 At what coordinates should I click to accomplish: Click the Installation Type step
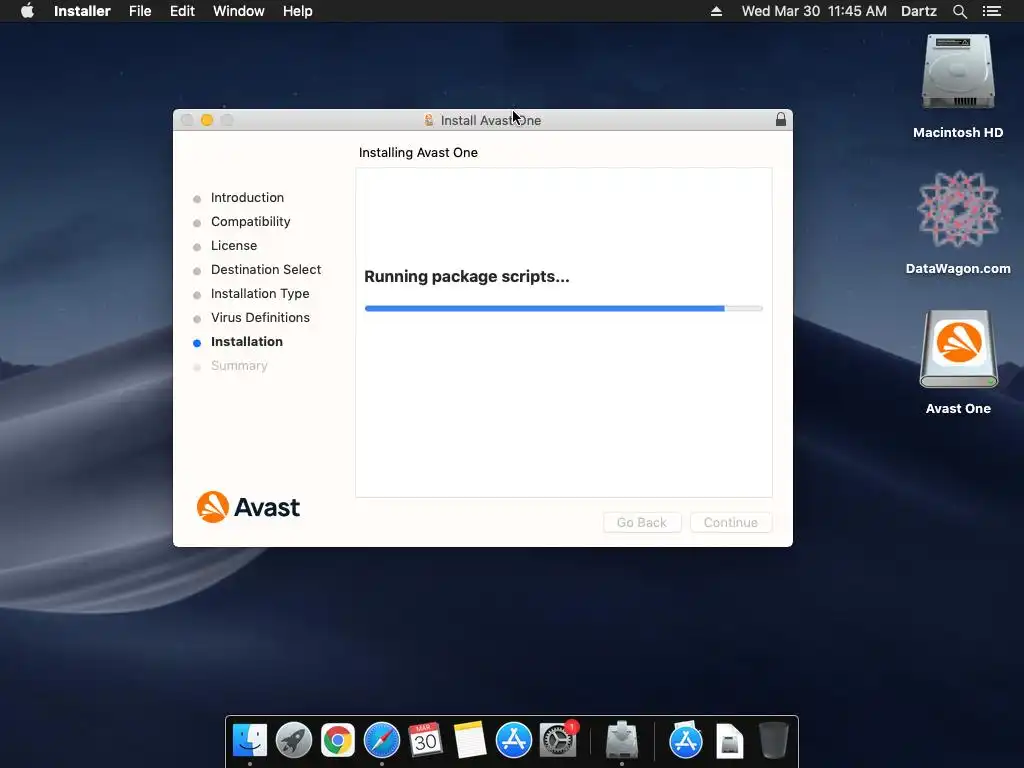pos(260,294)
